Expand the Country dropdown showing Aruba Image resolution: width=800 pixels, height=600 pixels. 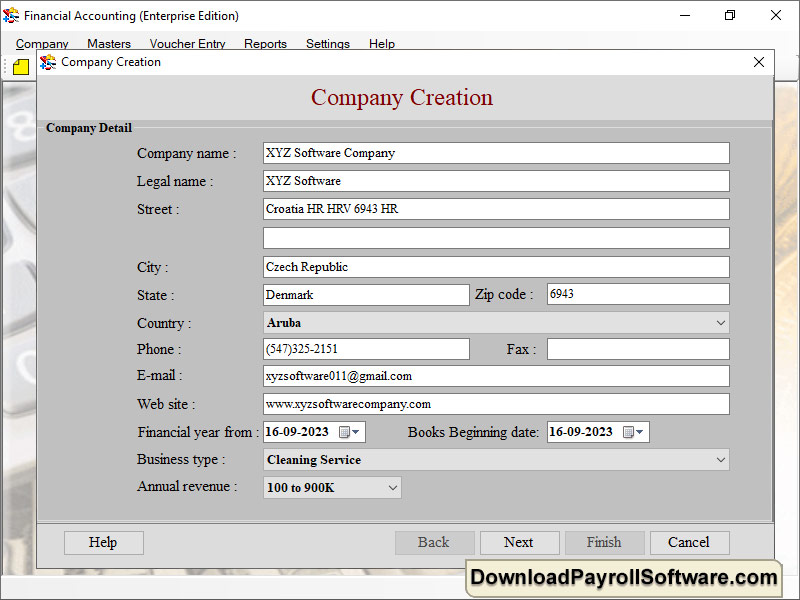pyautogui.click(x=721, y=323)
